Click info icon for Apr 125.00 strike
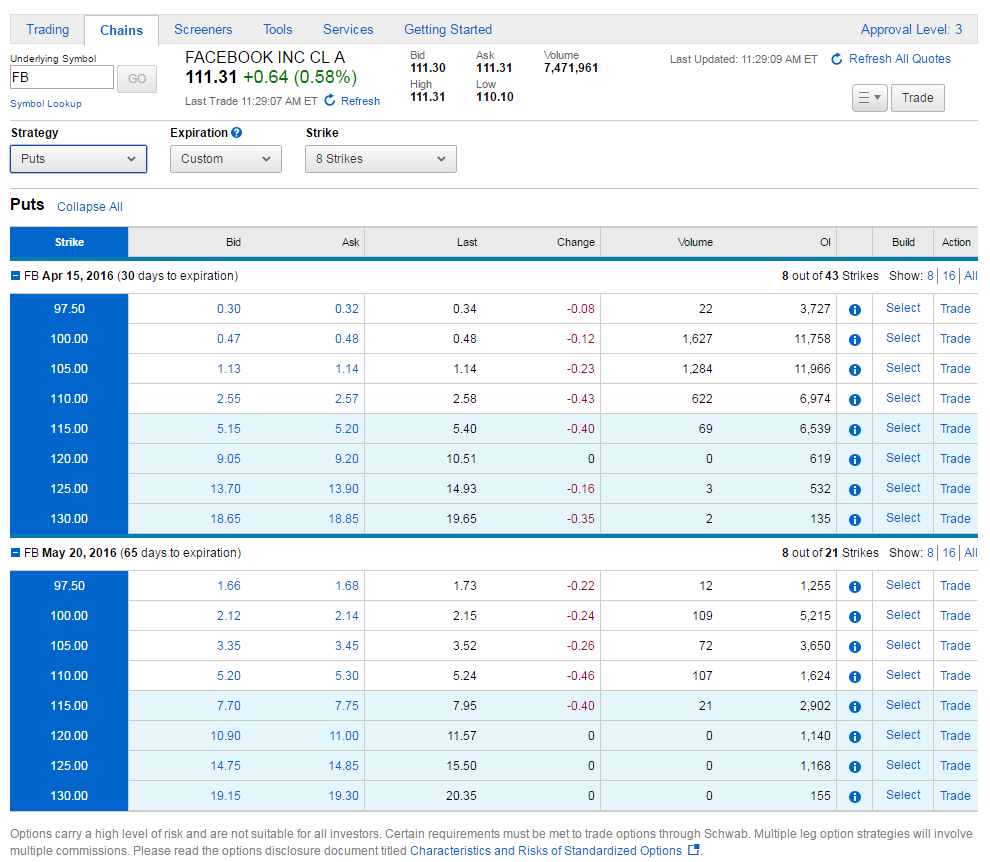Image resolution: width=990 pixels, height=862 pixels. (x=854, y=489)
